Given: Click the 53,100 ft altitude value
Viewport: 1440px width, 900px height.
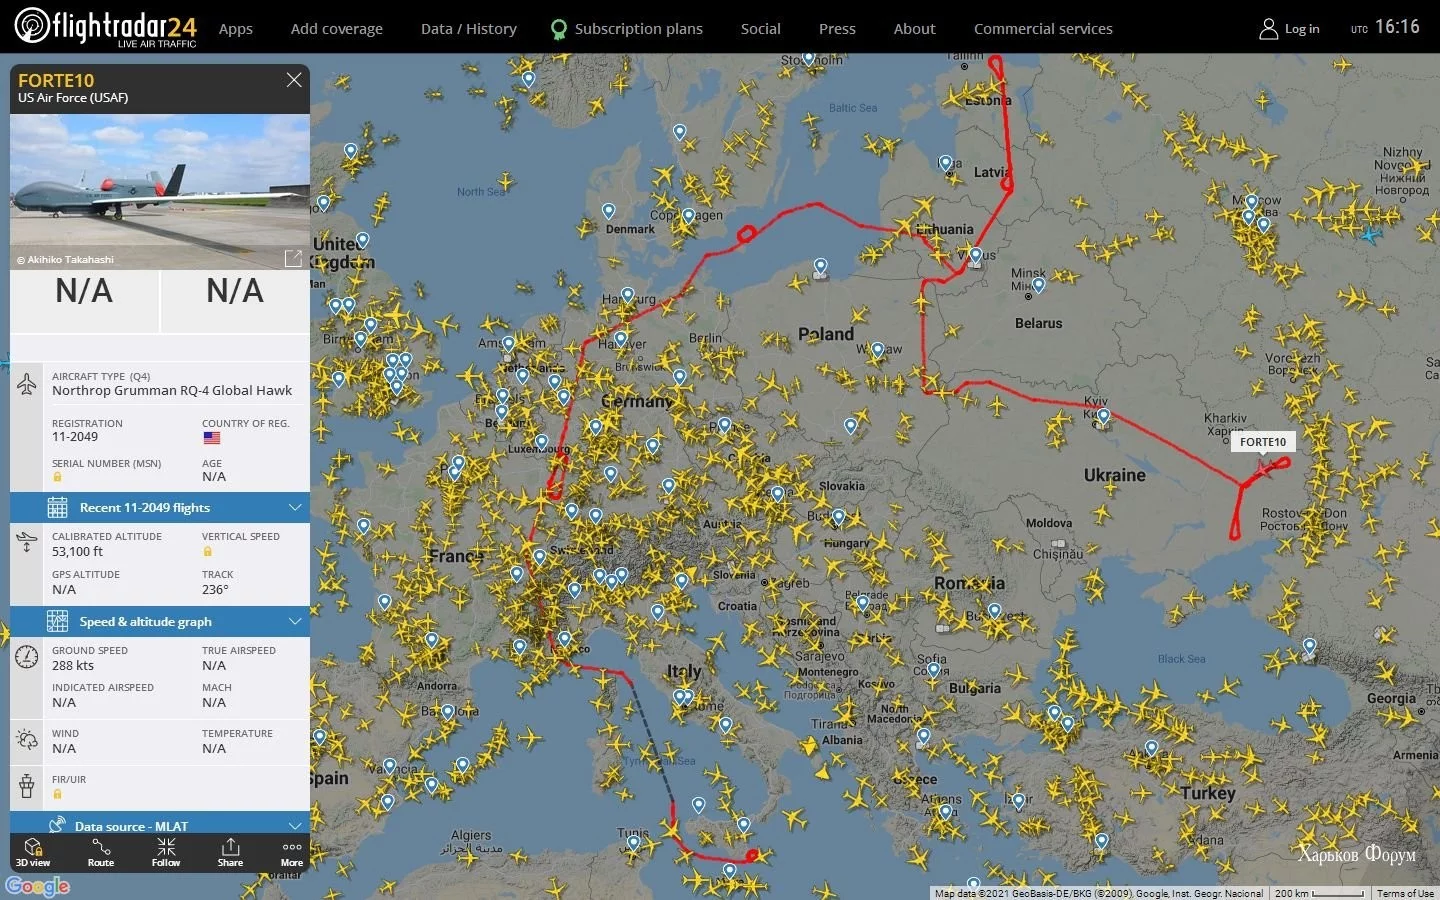Looking at the screenshot, I should 77,551.
